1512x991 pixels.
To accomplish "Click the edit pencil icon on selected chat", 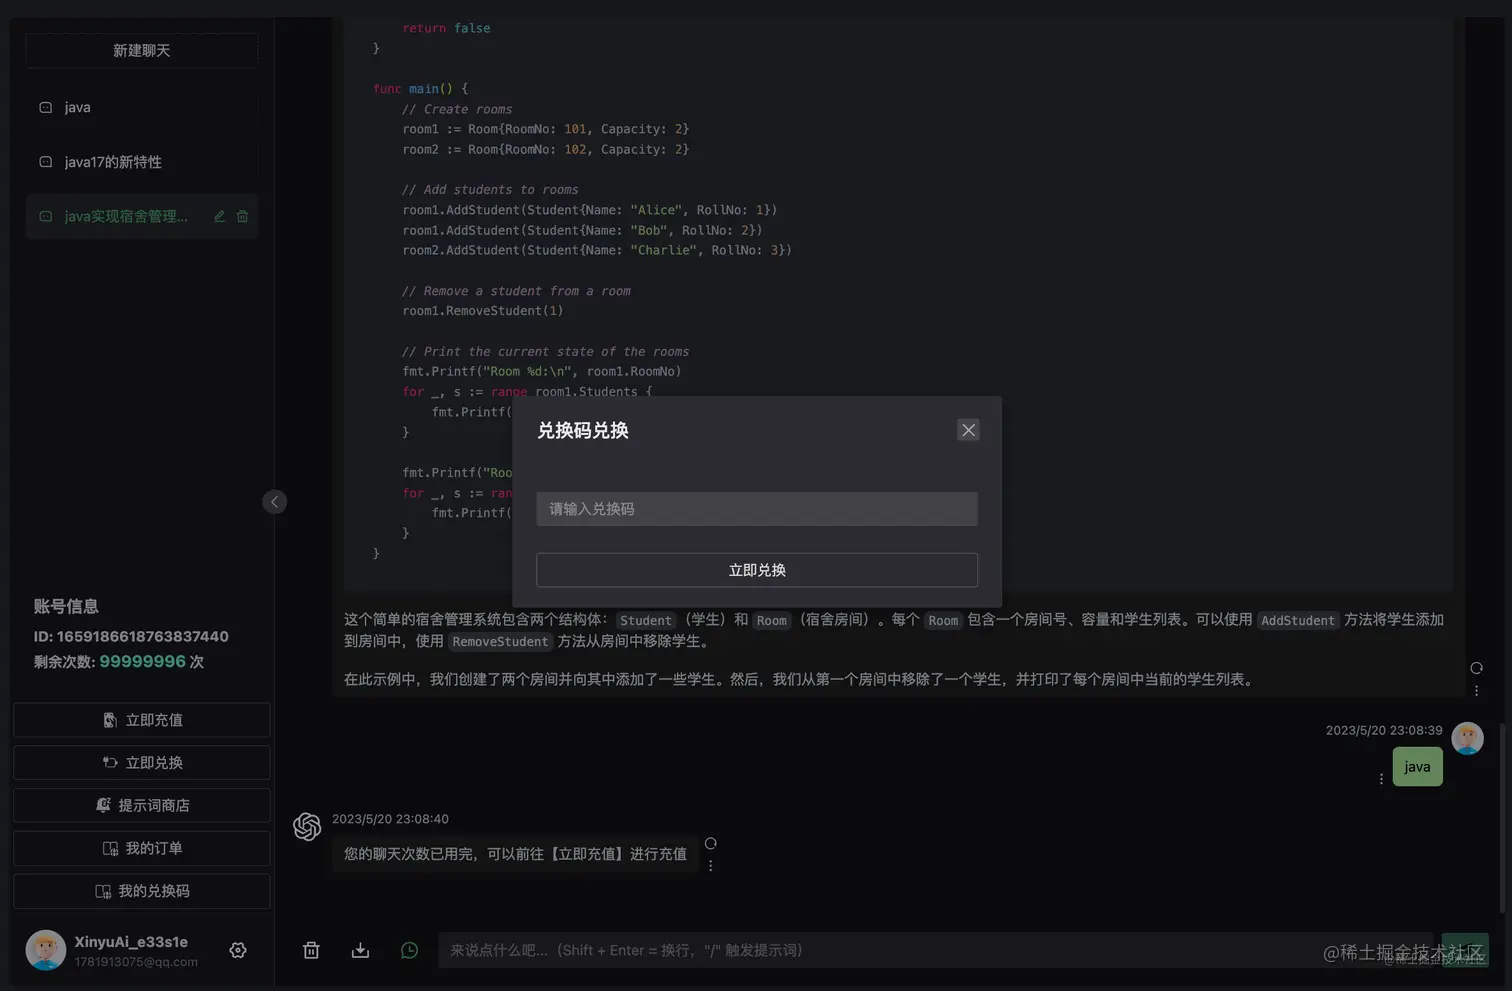I will pyautogui.click(x=219, y=216).
